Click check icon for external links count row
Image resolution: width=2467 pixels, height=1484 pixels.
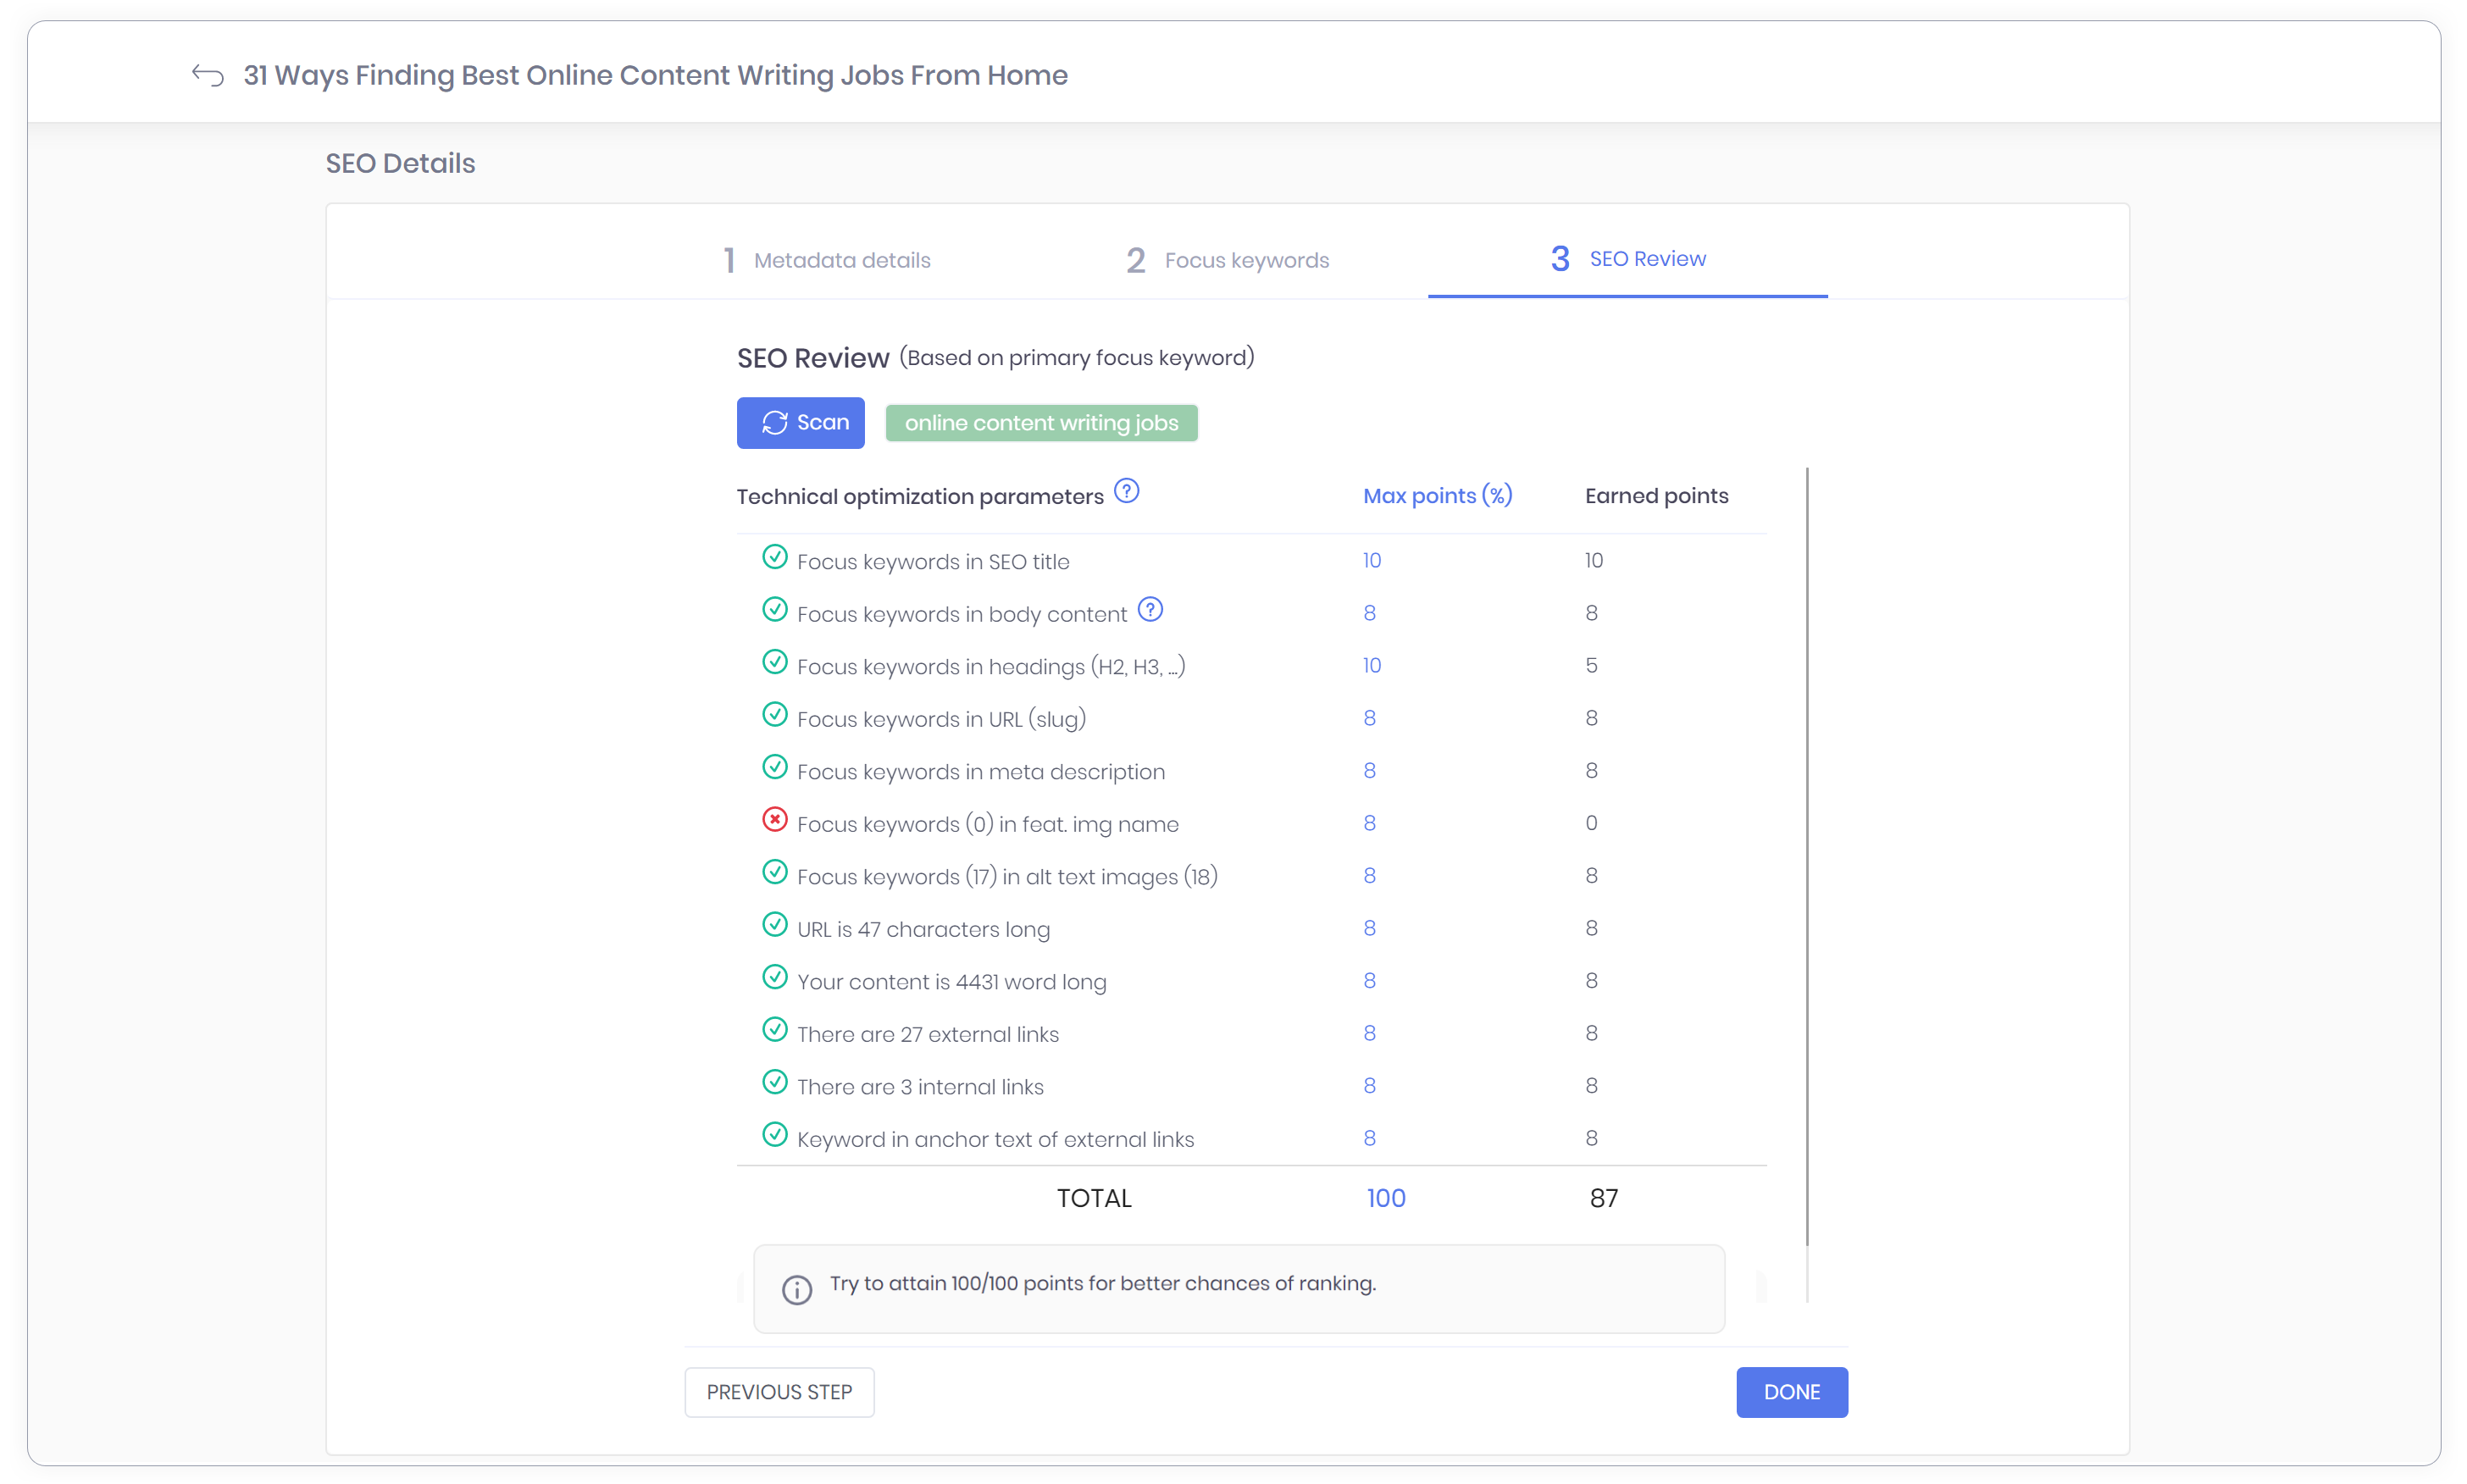(774, 1030)
